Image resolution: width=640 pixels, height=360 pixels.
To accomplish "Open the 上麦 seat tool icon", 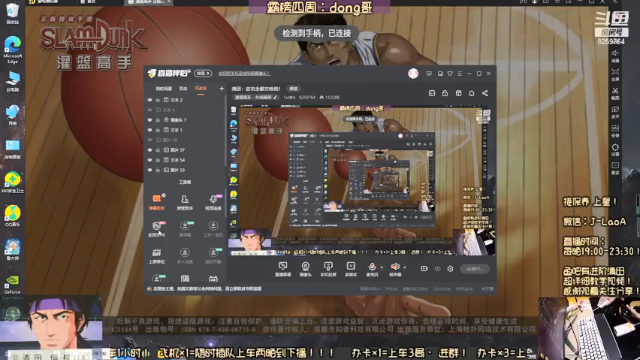I will 157,256.
